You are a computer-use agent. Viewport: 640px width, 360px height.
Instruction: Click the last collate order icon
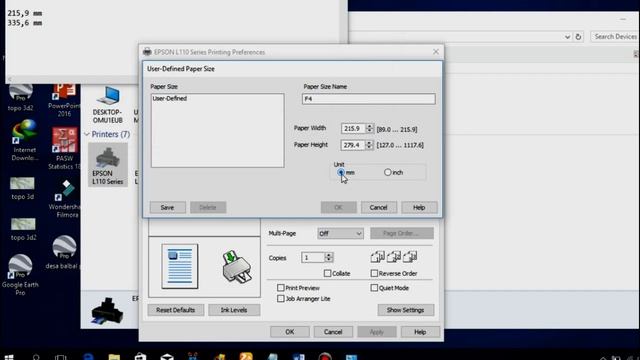pos(410,257)
